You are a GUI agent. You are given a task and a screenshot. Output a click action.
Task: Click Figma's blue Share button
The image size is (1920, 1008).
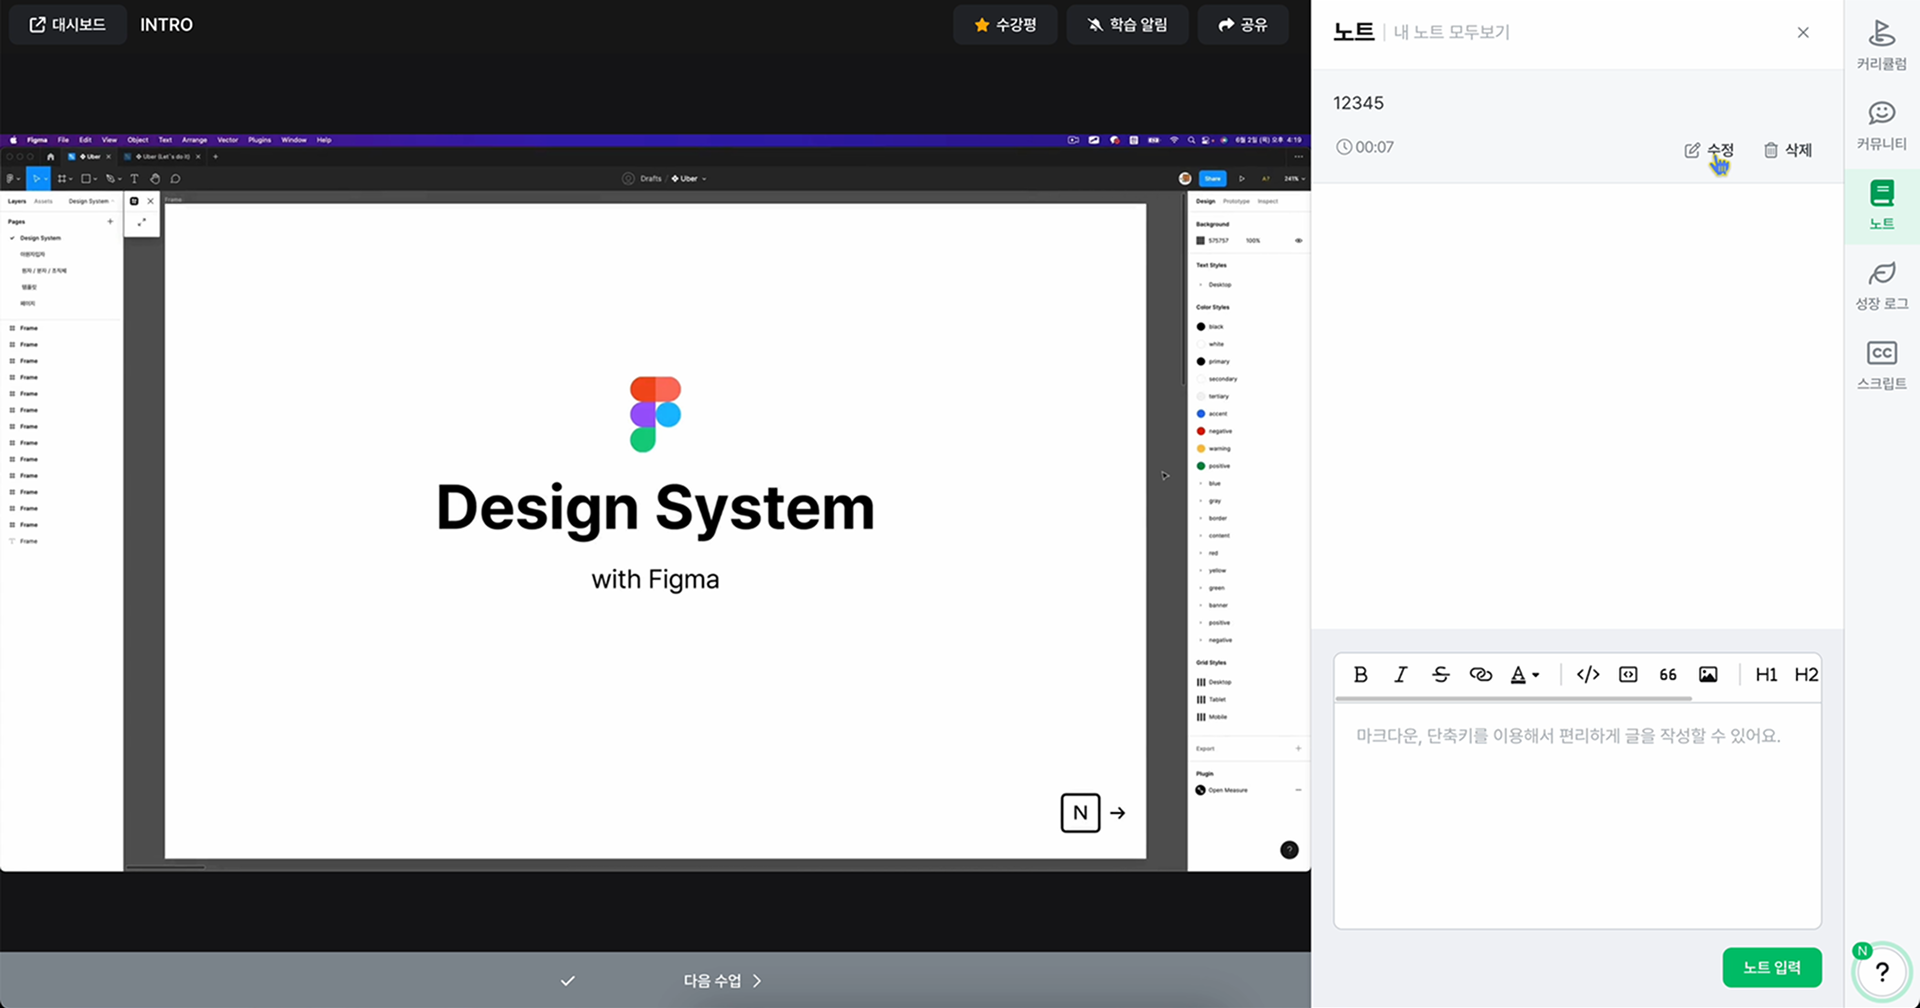tap(1212, 179)
